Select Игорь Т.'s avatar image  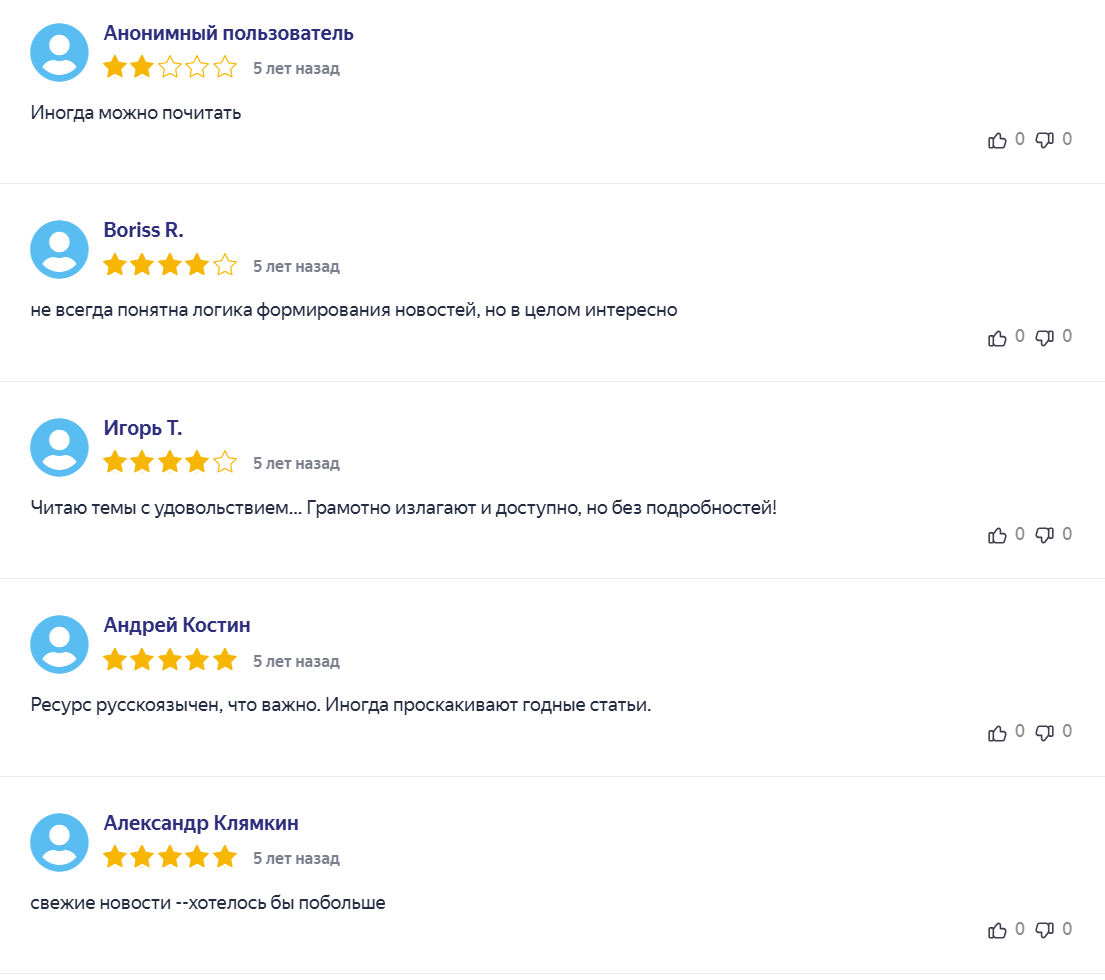click(x=59, y=447)
